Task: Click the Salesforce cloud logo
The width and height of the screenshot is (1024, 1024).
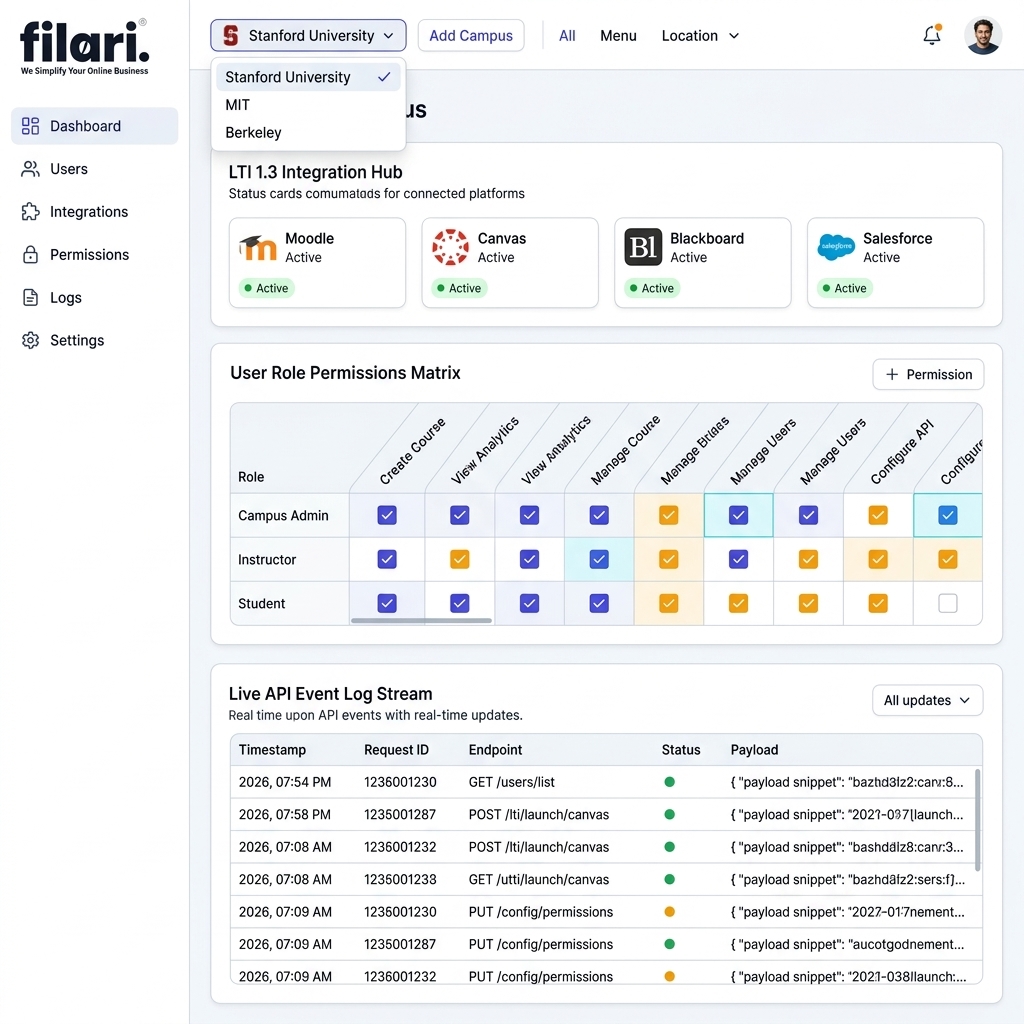Action: pos(836,247)
